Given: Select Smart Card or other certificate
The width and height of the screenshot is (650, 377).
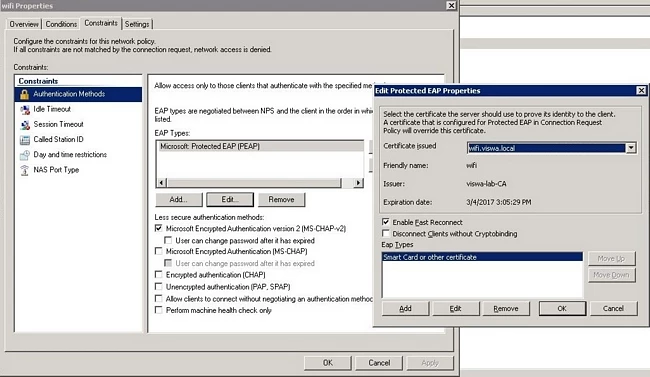Looking at the screenshot, I should pos(482,257).
